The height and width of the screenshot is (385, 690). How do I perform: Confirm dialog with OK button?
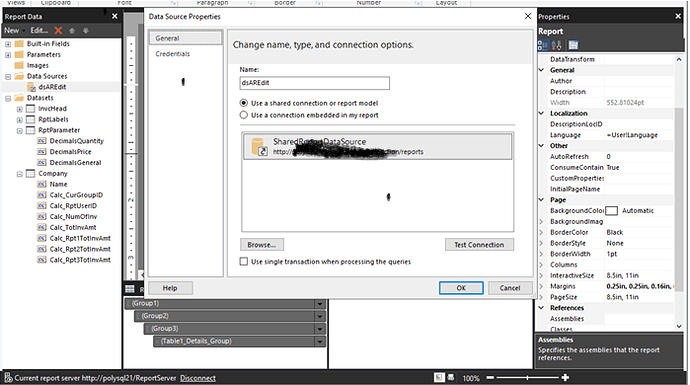461,288
